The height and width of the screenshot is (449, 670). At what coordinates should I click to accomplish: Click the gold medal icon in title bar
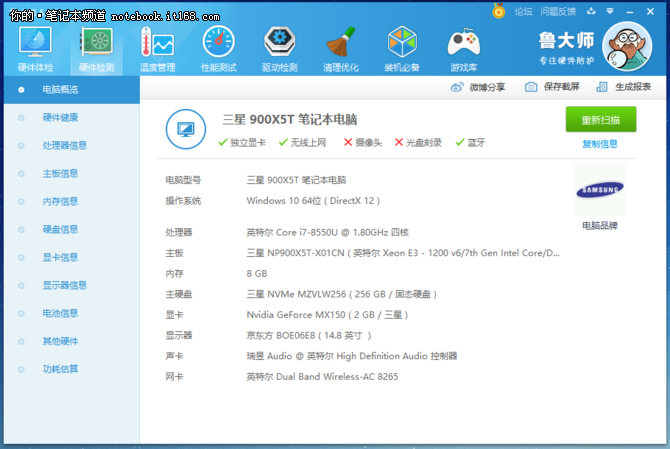click(499, 11)
